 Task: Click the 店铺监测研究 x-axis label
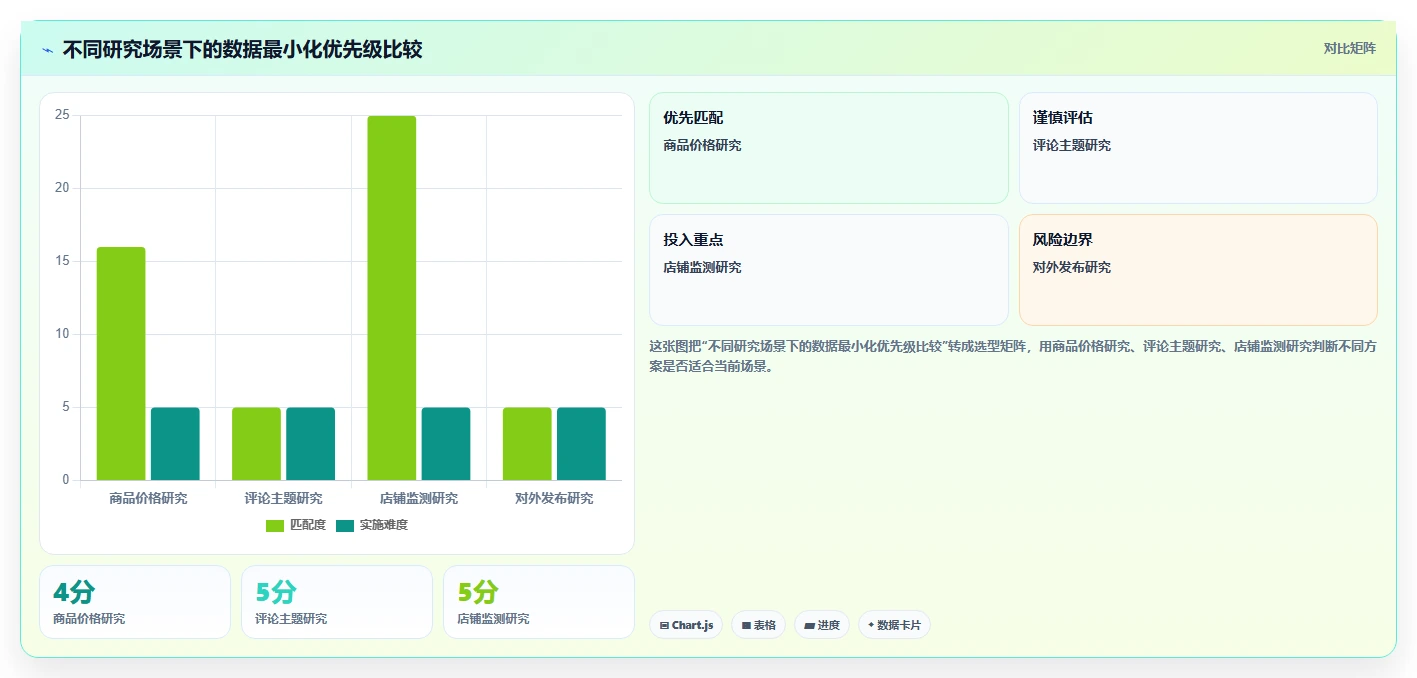tap(419, 498)
